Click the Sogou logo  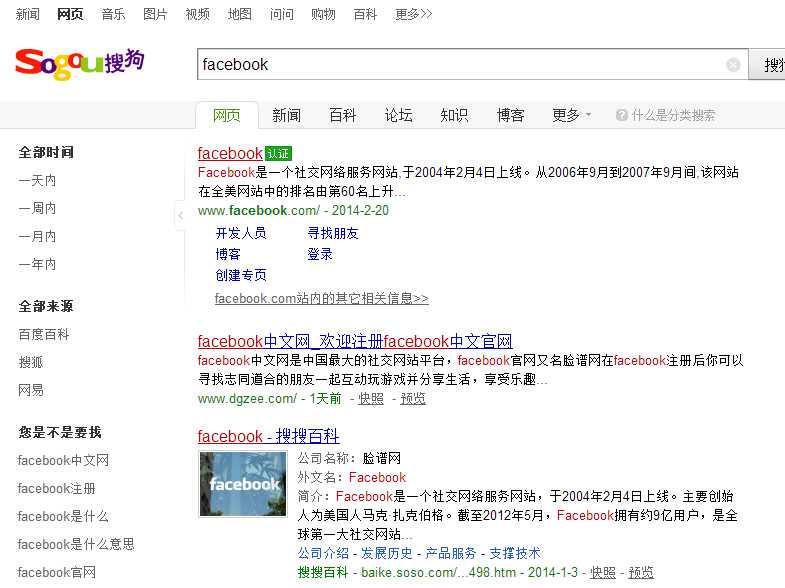click(80, 64)
